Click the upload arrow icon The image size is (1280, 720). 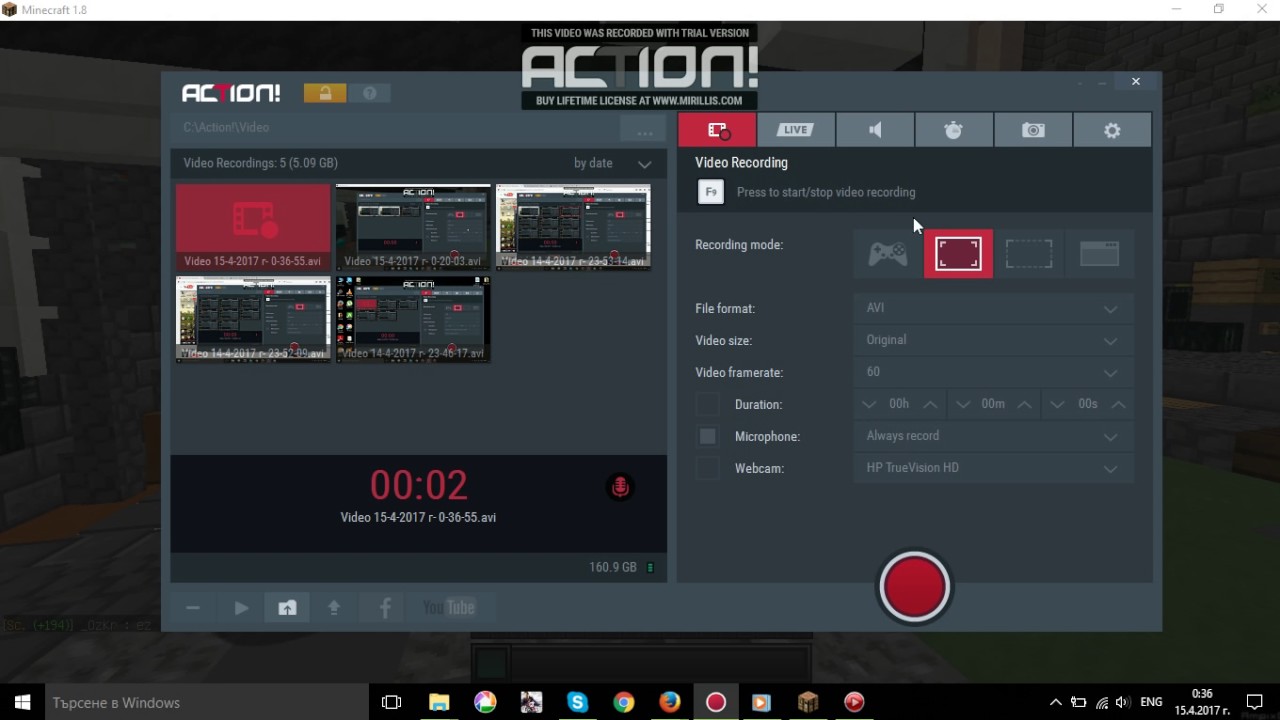point(334,608)
